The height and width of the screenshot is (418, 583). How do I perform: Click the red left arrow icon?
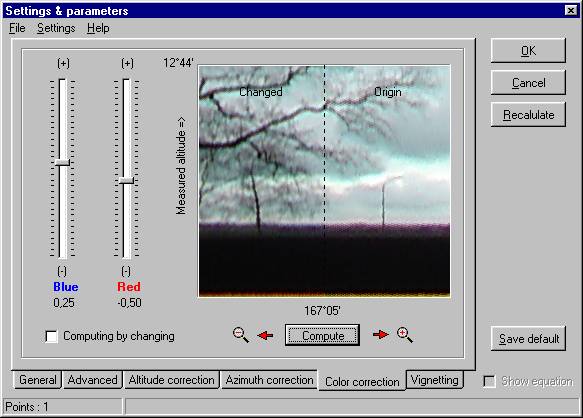click(x=265, y=335)
